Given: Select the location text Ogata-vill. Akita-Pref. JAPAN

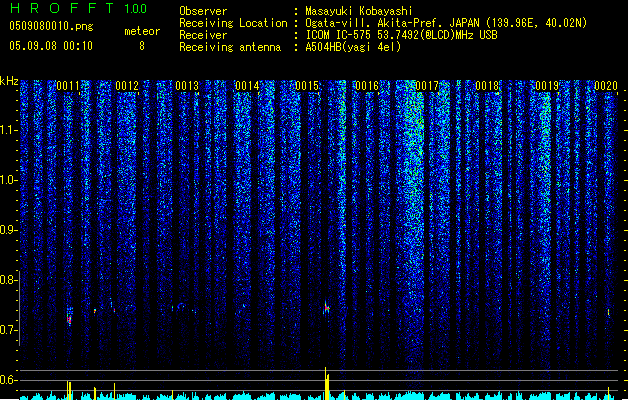Looking at the screenshot, I should tap(392, 23).
